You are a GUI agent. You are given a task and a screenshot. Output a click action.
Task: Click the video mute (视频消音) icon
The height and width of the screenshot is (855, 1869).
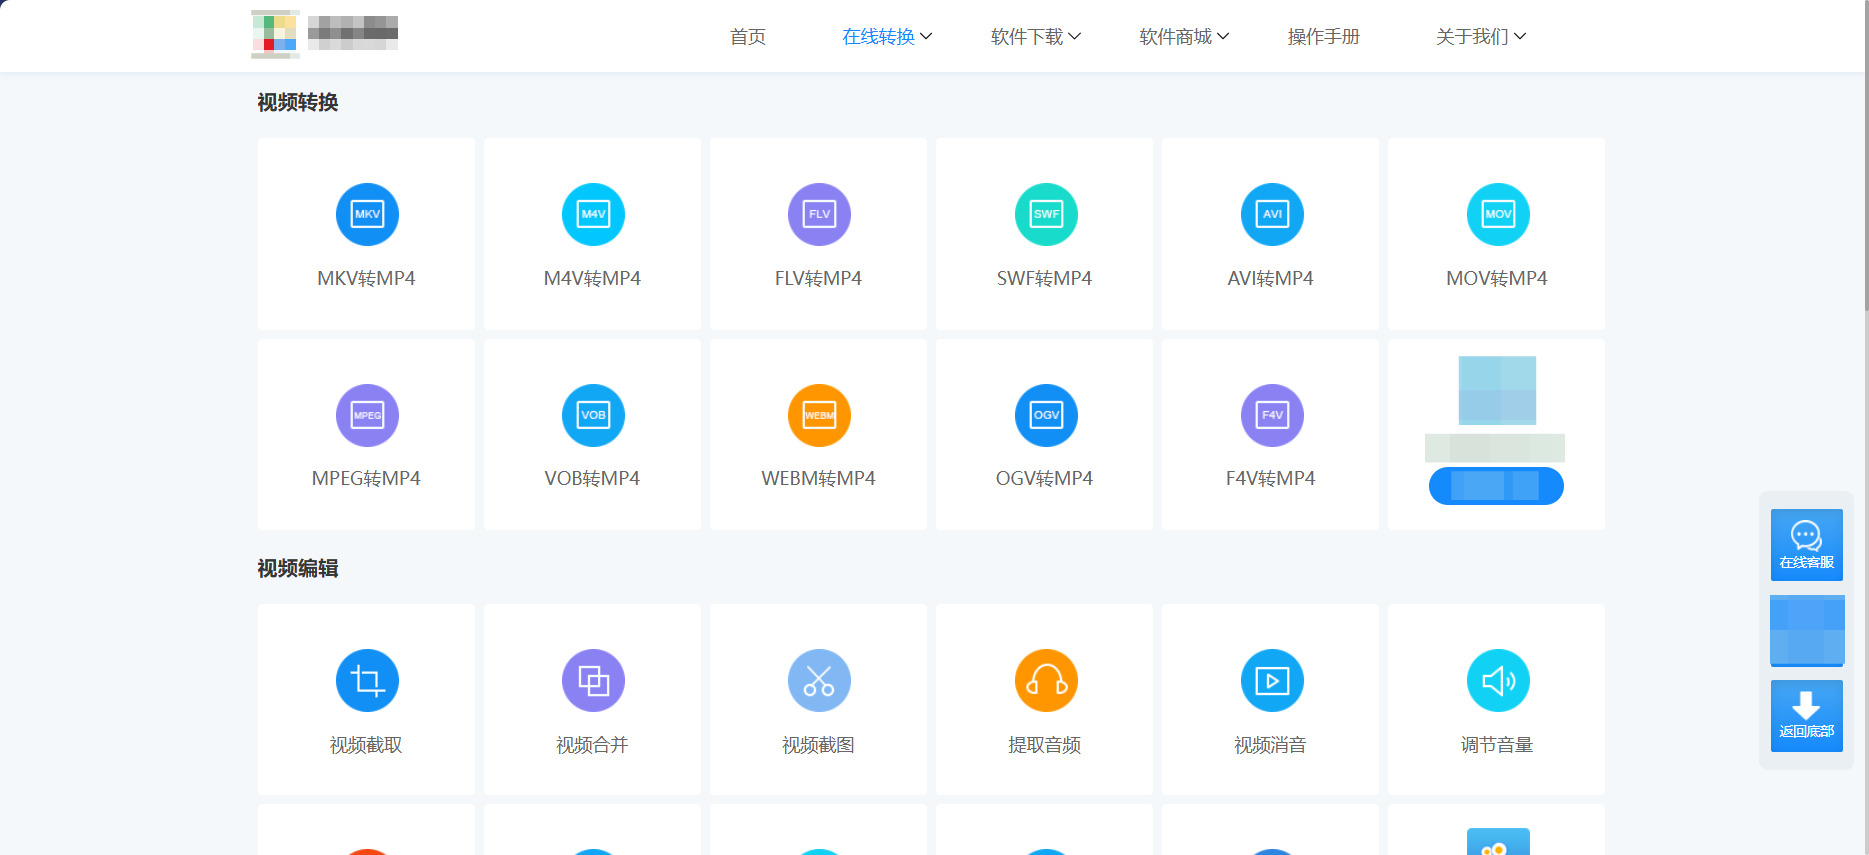click(1272, 681)
